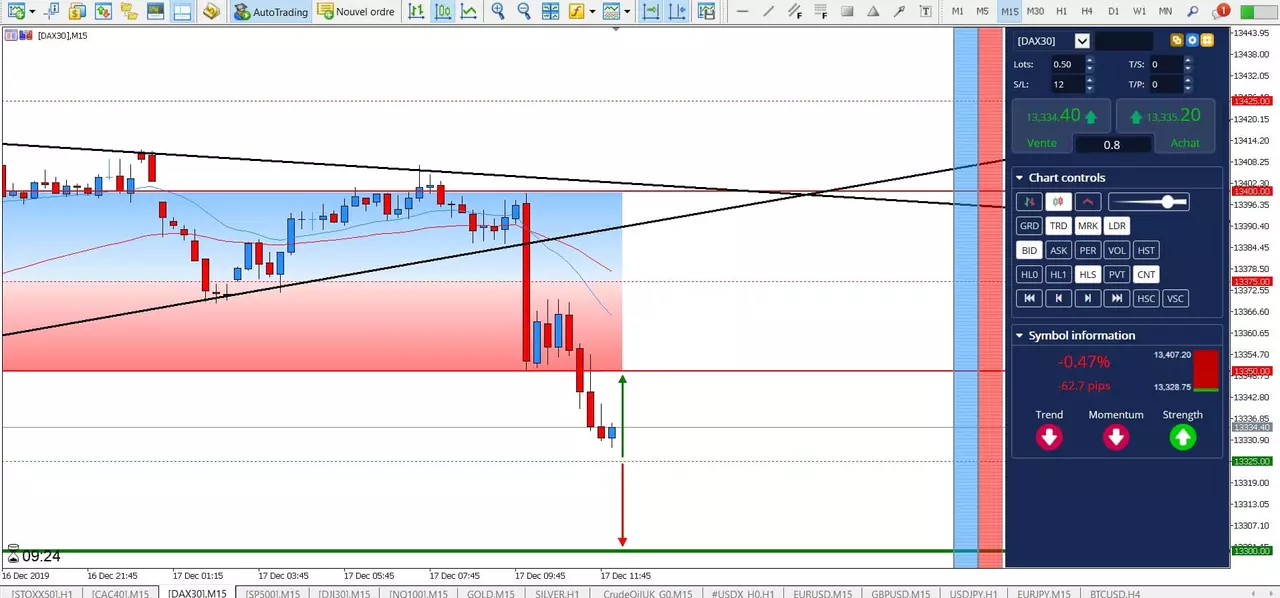Screen dimensions: 1280x598
Task: Open the Market Watch toolbar icon
Action: tap(76, 12)
